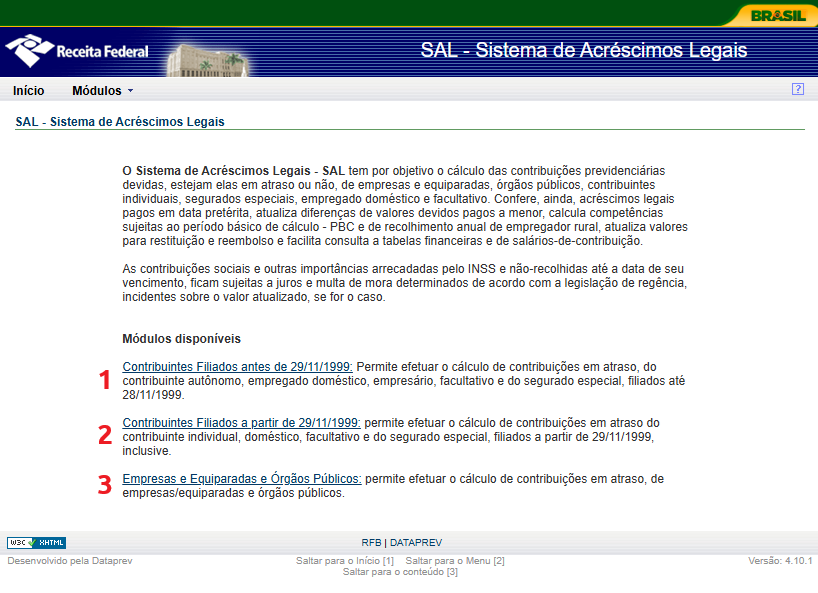
Task: Click the BRASIL government logo
Action: pos(777,15)
